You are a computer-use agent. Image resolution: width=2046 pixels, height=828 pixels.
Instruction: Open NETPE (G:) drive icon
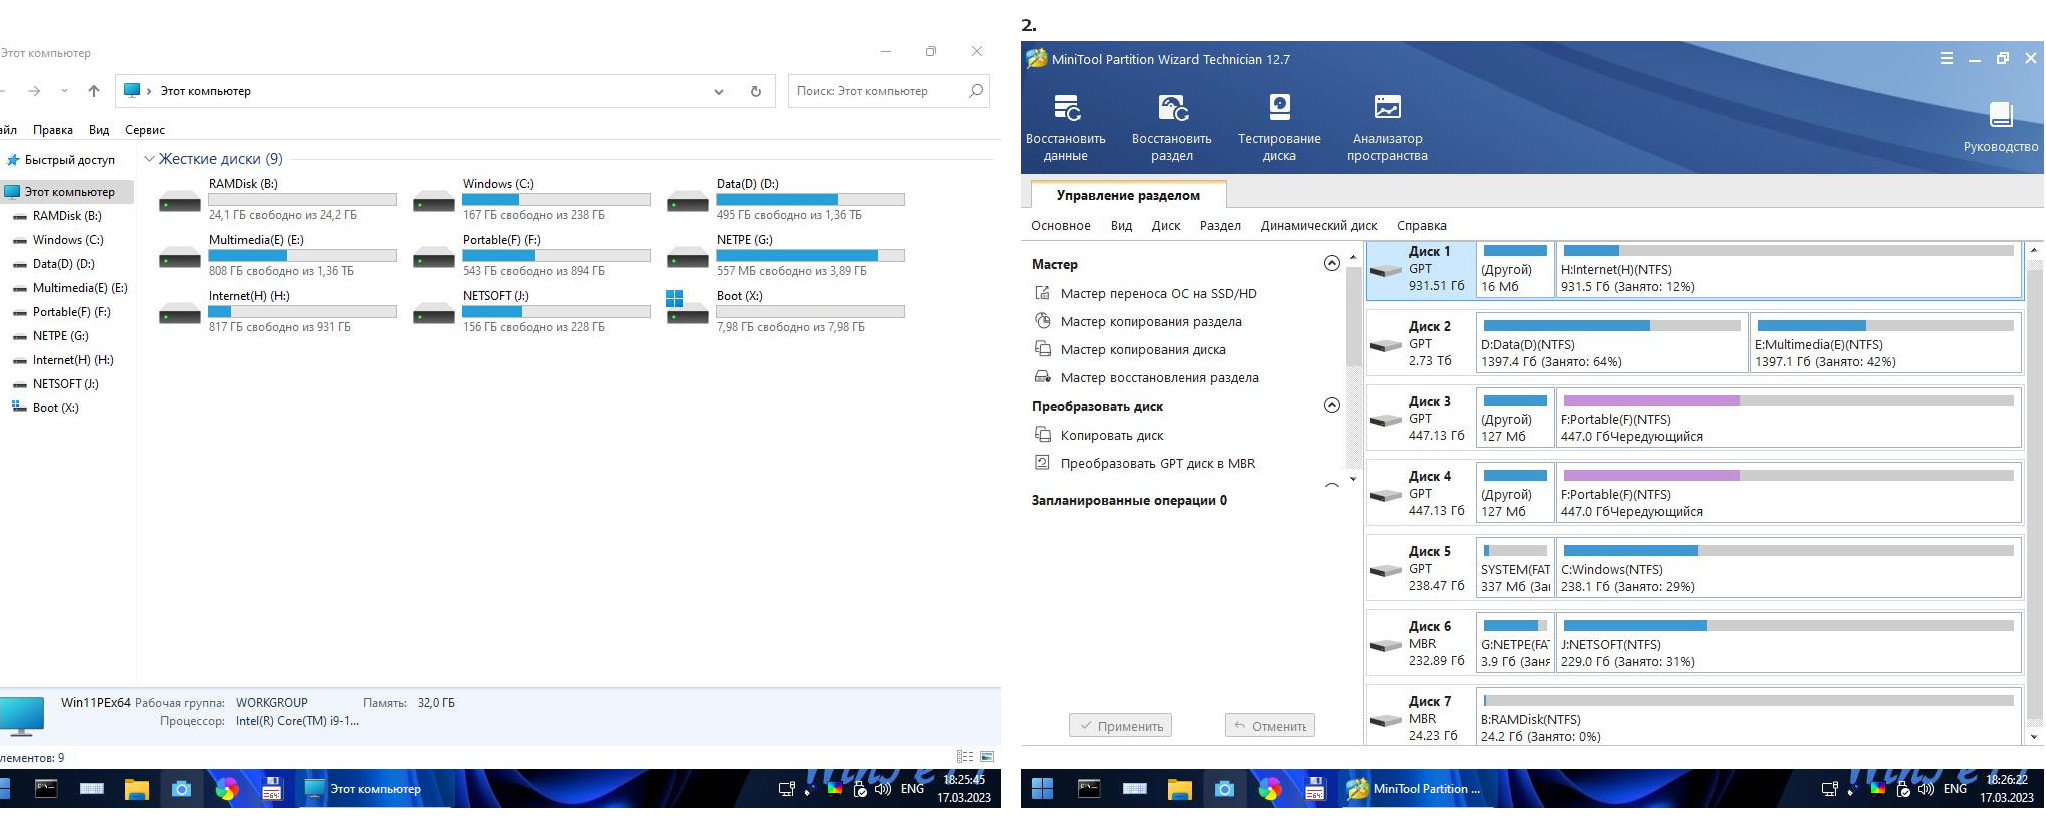[x=688, y=258]
